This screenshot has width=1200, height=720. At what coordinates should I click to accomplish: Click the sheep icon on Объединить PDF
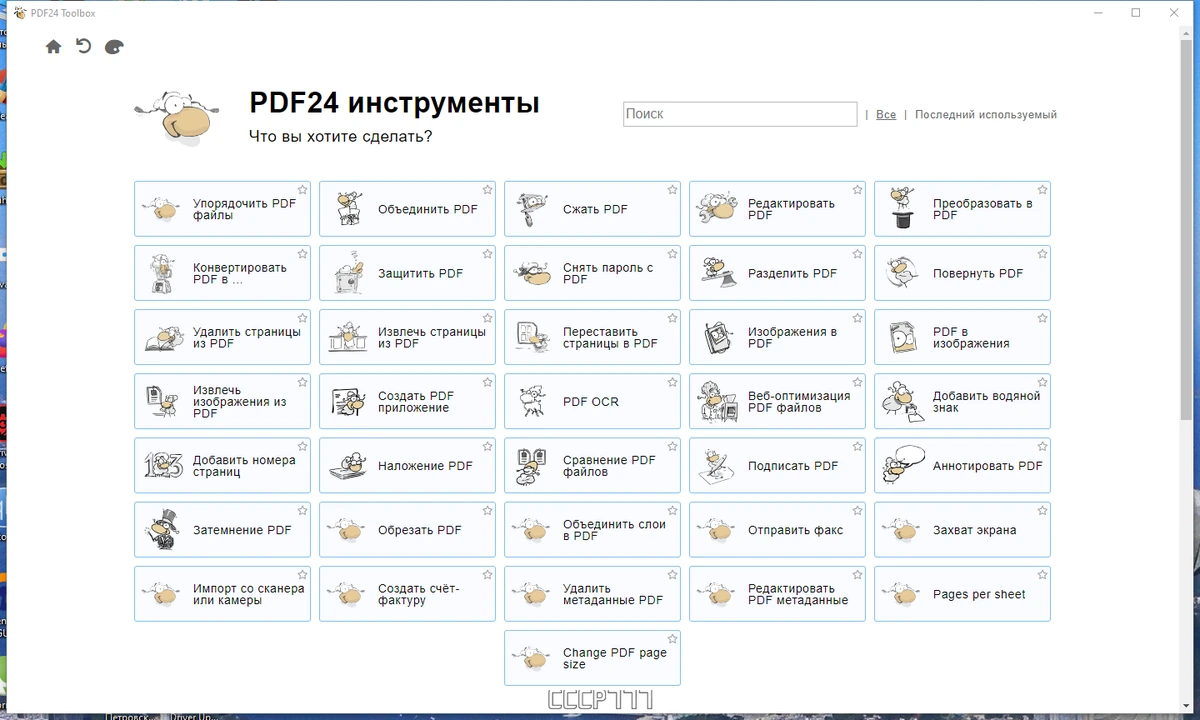(347, 209)
